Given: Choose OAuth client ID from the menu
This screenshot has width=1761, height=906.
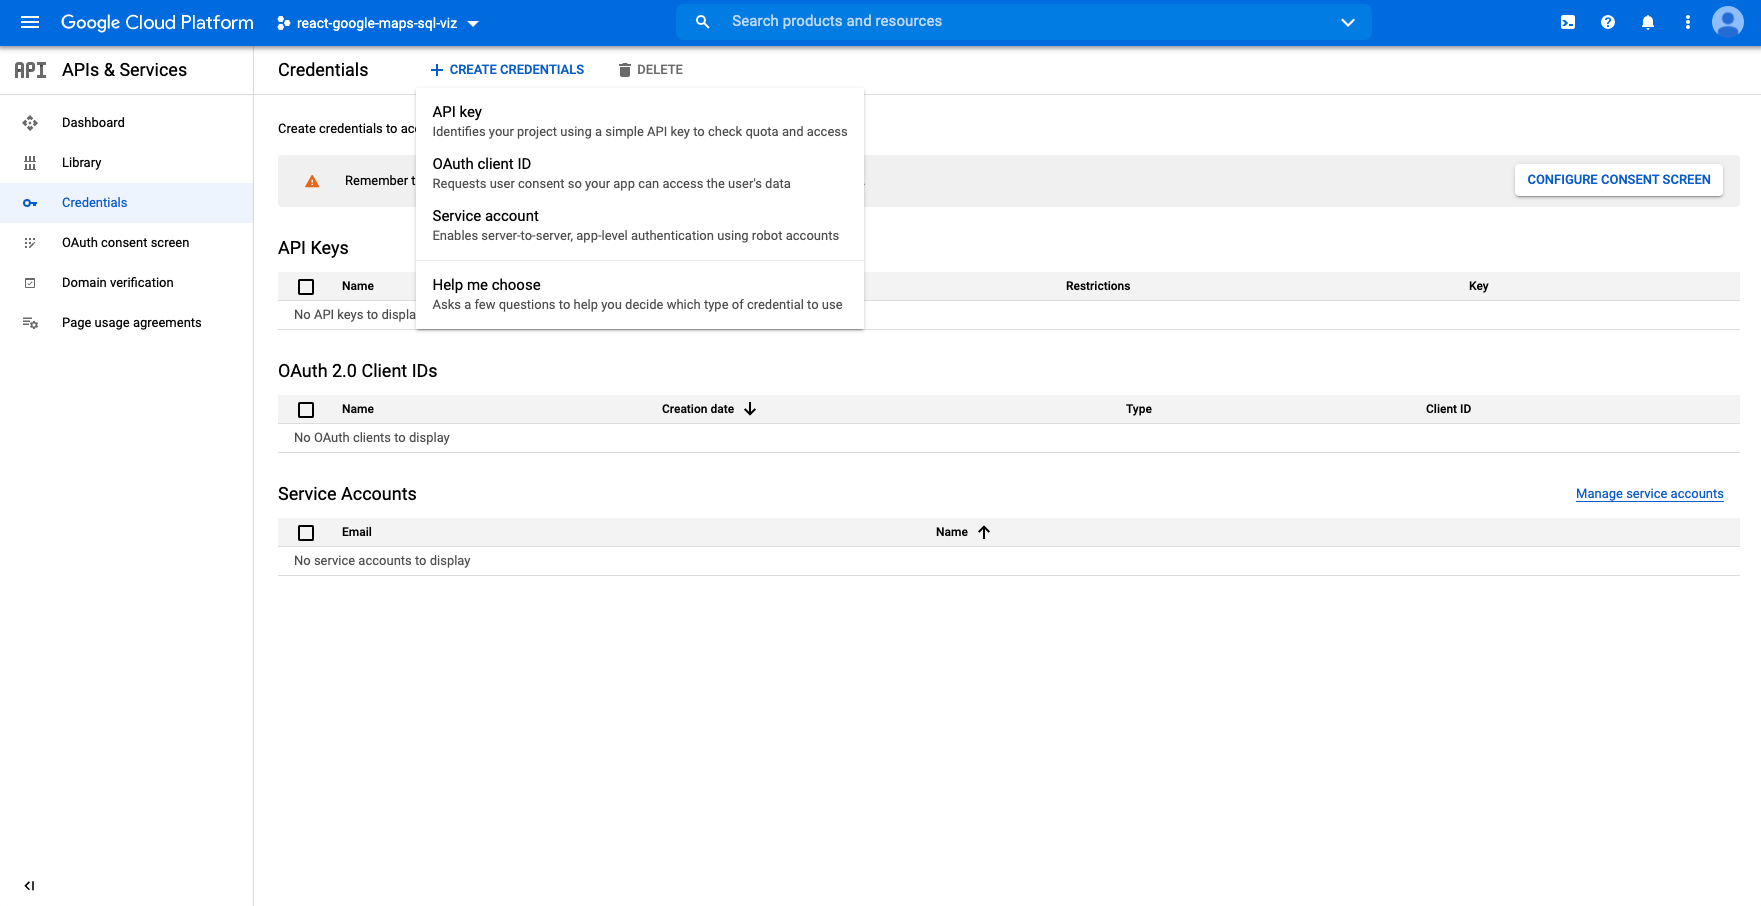Looking at the screenshot, I should (x=640, y=173).
